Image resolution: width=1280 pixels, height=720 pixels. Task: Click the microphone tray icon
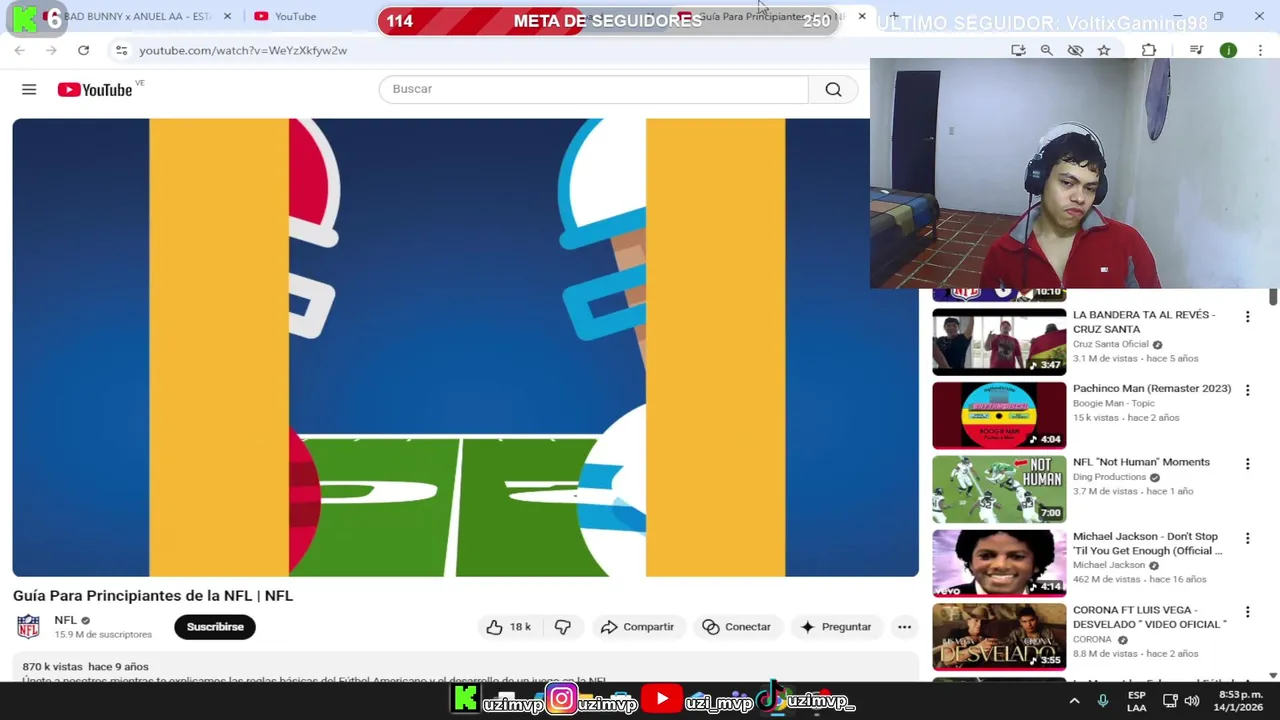point(1103,701)
